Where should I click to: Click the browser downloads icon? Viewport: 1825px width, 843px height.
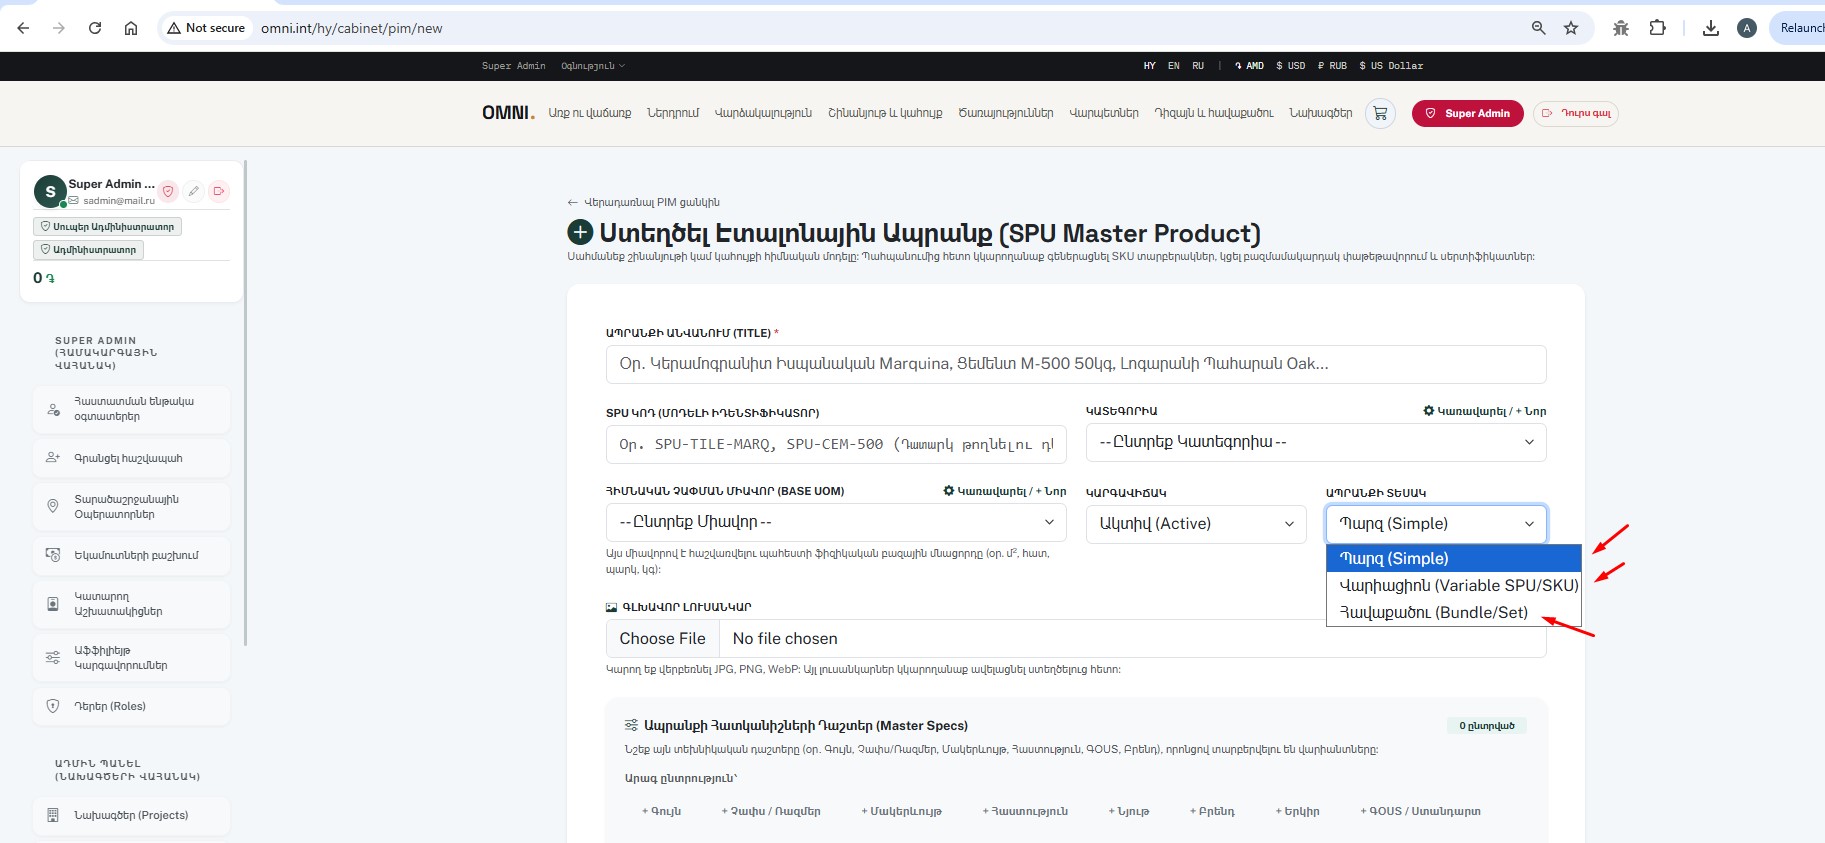coord(1711,28)
